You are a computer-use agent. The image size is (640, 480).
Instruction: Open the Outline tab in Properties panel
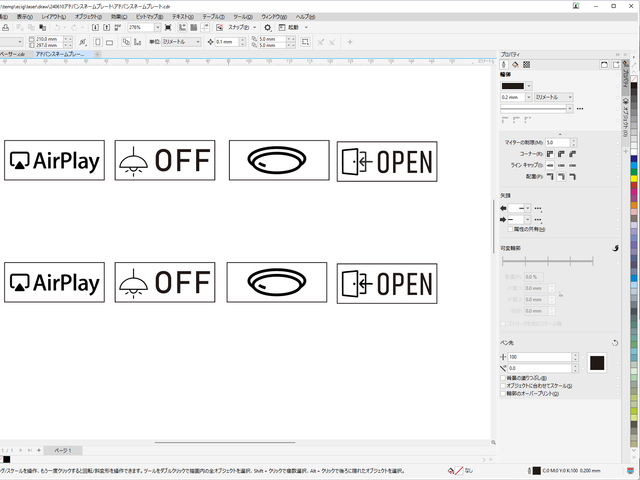tap(504, 65)
